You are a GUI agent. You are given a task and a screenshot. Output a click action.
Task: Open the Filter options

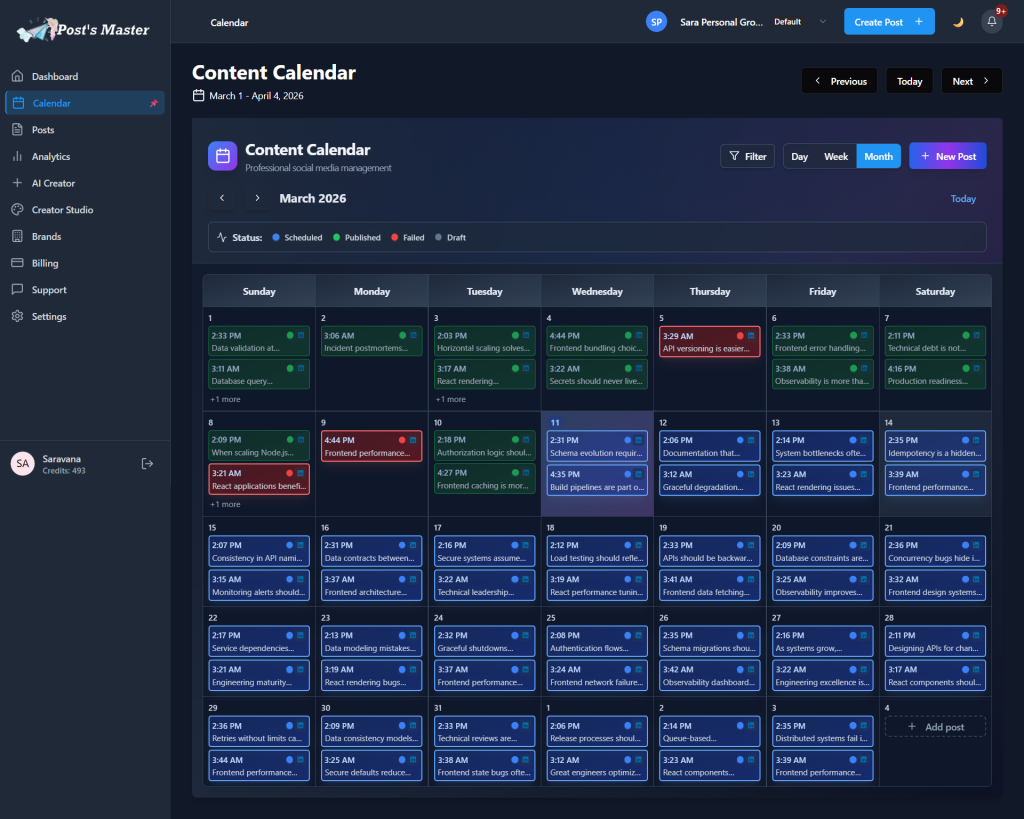click(x=747, y=156)
